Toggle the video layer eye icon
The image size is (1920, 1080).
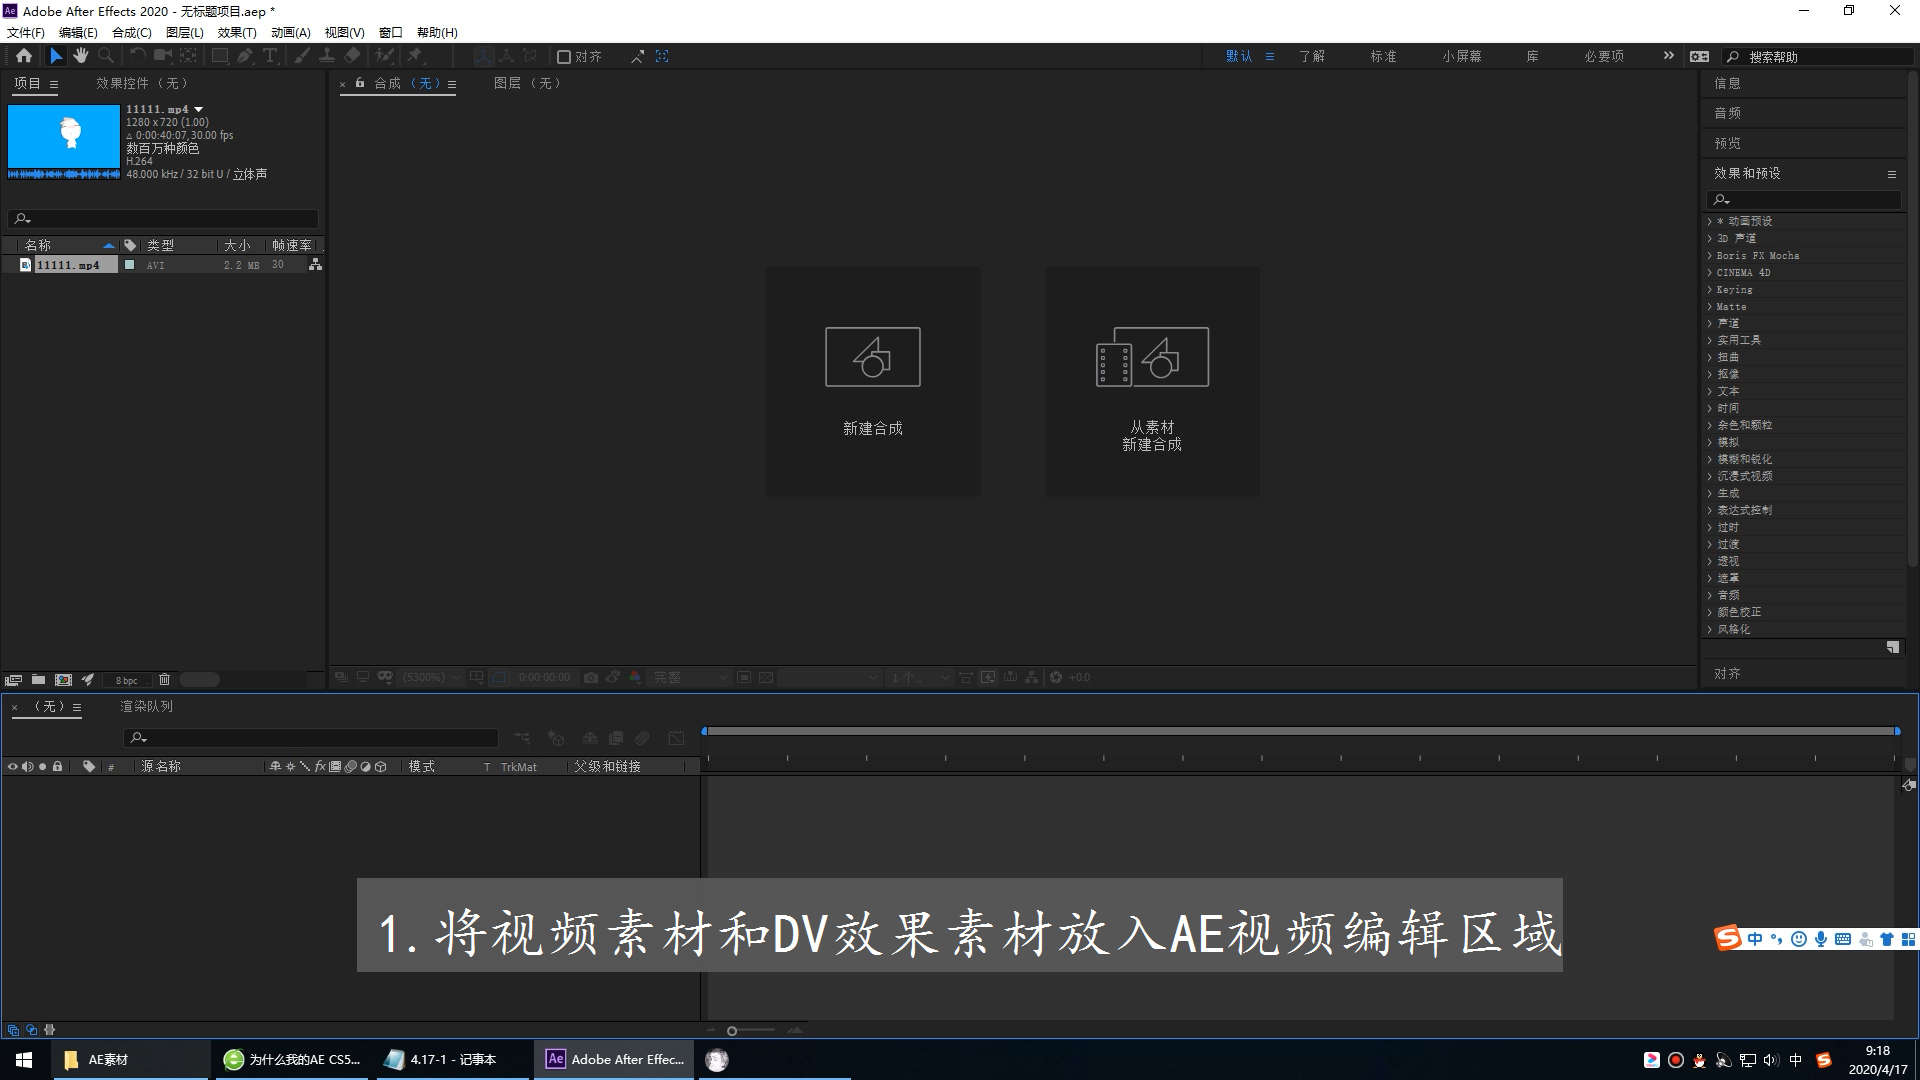pos(11,766)
